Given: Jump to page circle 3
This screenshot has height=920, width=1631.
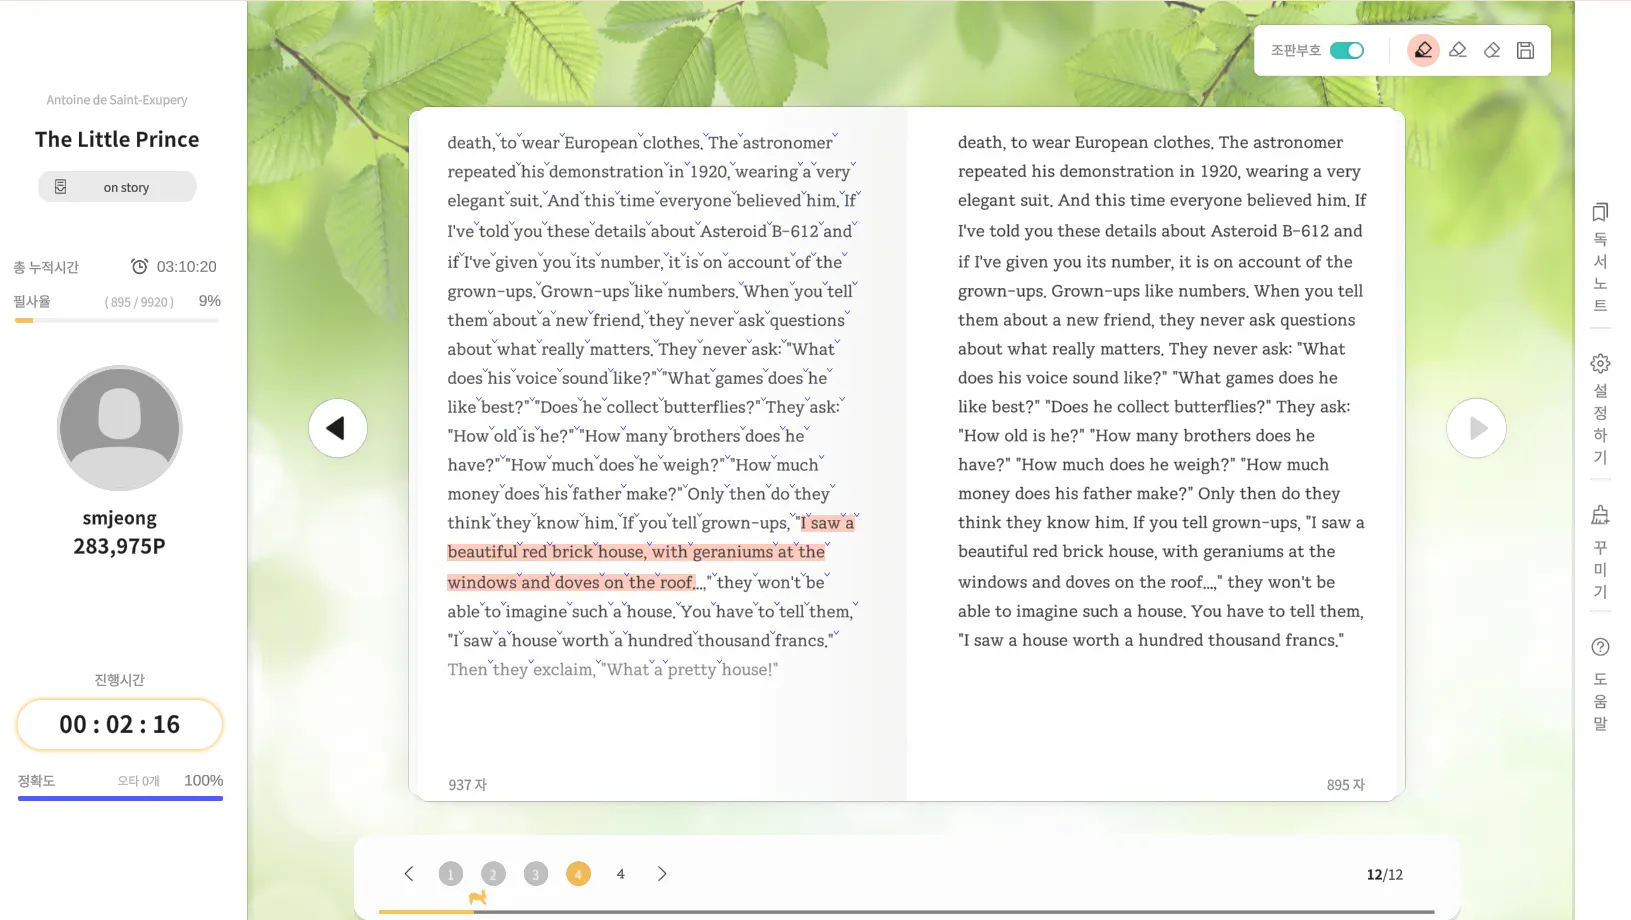Looking at the screenshot, I should coord(536,874).
